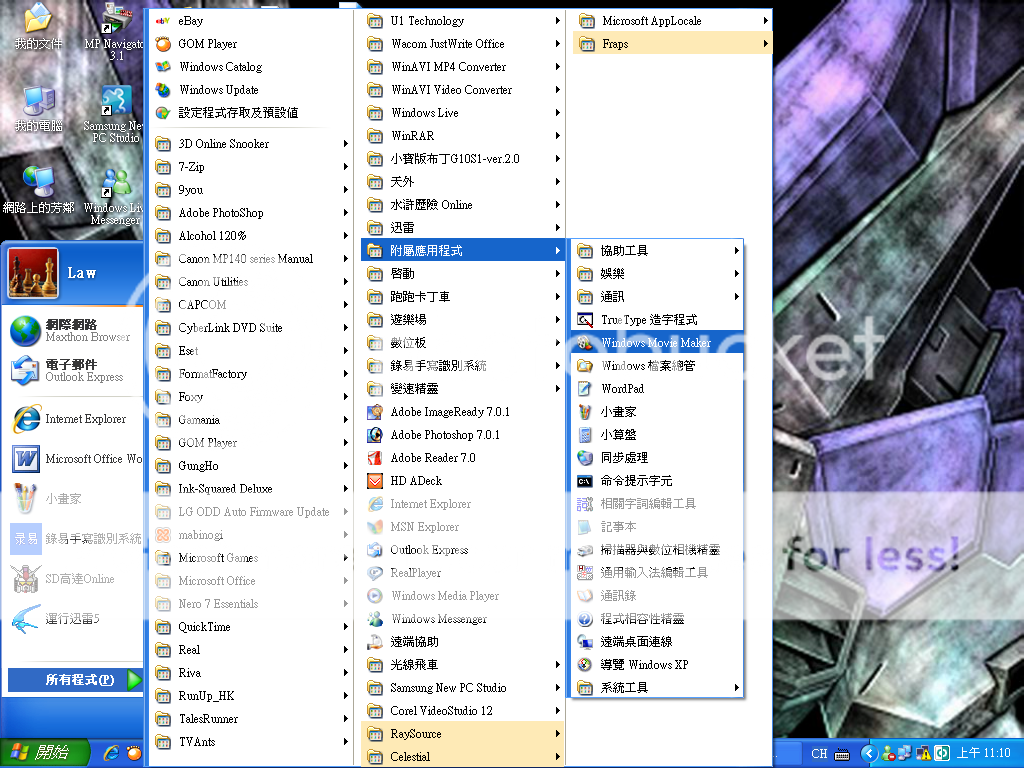Click the Adobe ImageReady 7.0.1 icon
The height and width of the screenshot is (768, 1024).
click(x=375, y=412)
